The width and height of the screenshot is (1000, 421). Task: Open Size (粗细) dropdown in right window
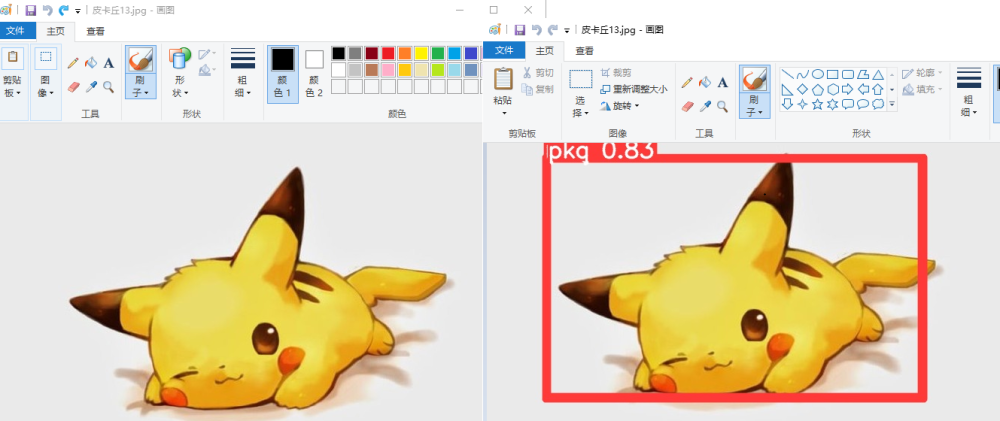969,106
